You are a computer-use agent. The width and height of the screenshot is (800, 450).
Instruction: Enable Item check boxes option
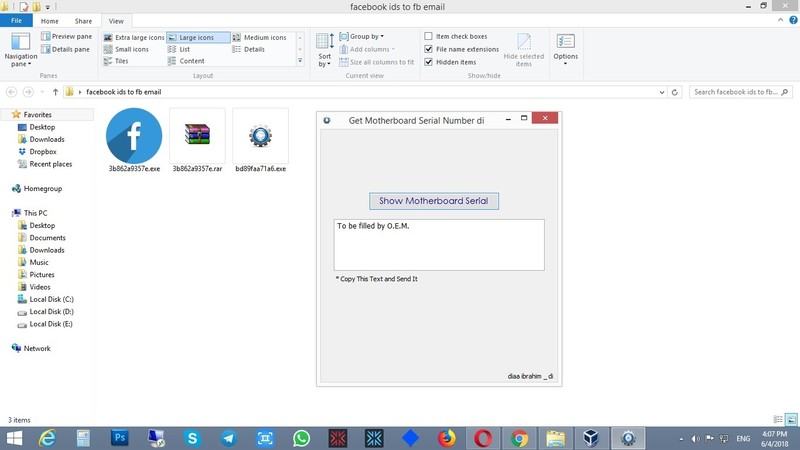point(429,37)
